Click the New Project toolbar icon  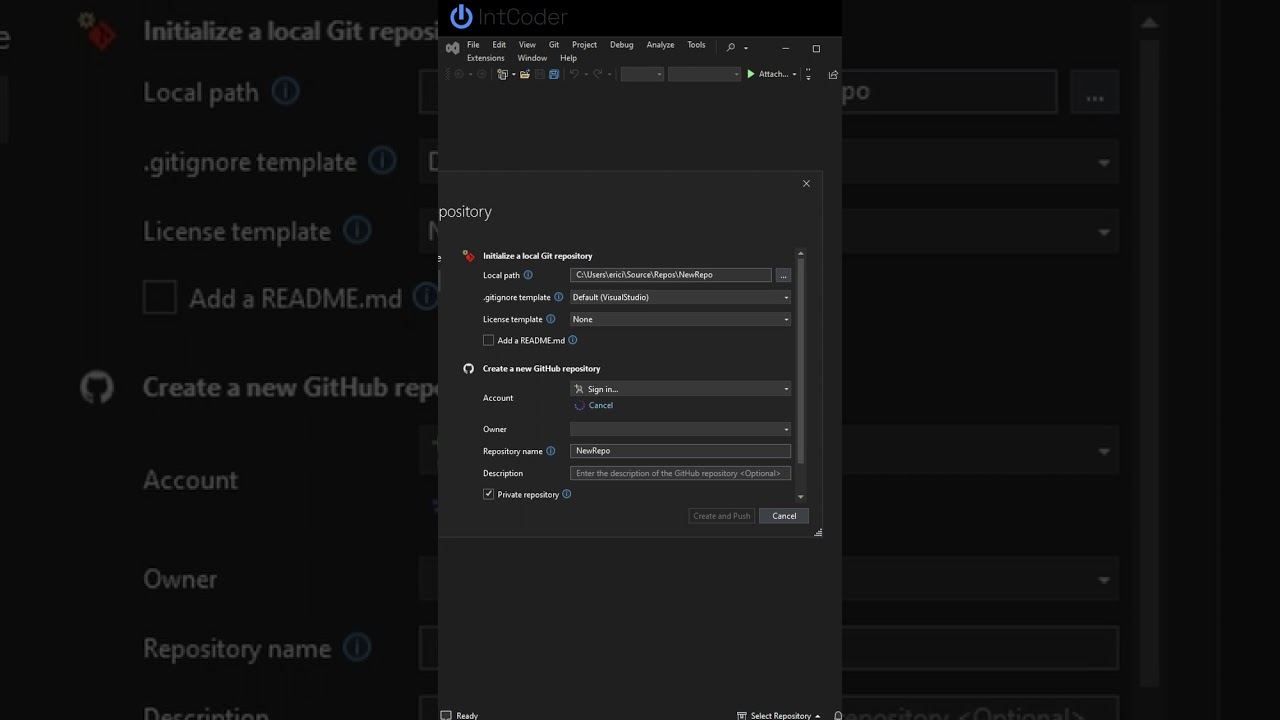click(x=503, y=74)
